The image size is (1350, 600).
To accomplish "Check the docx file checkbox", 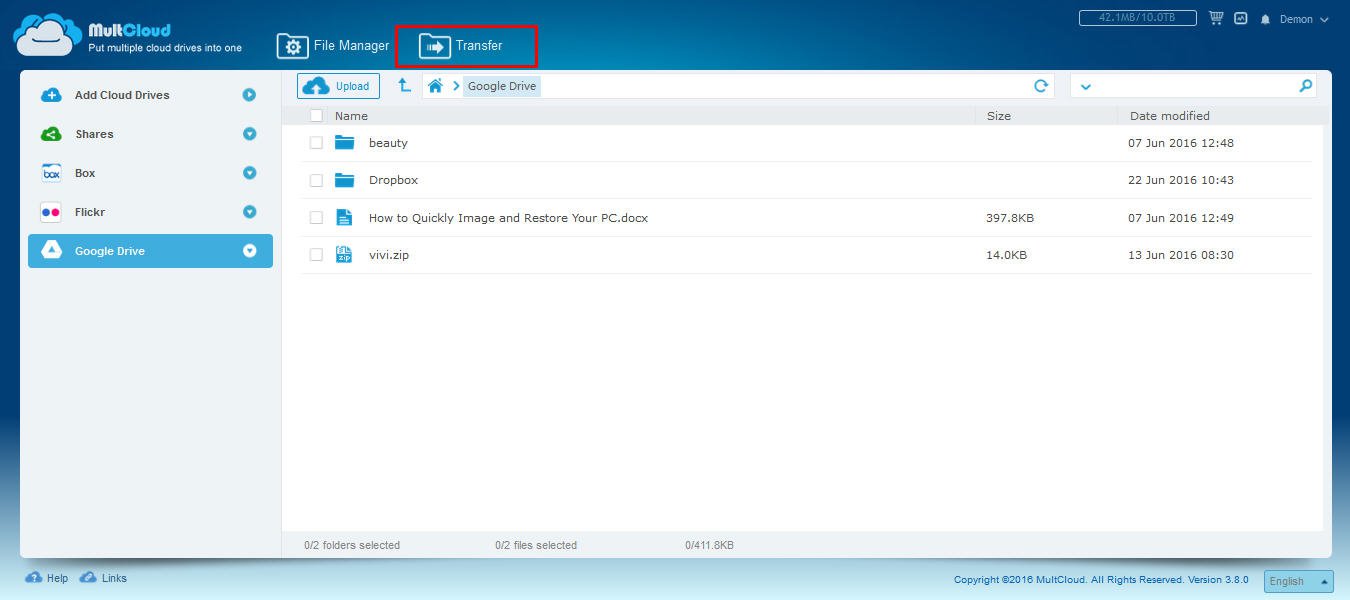I will coord(316,218).
